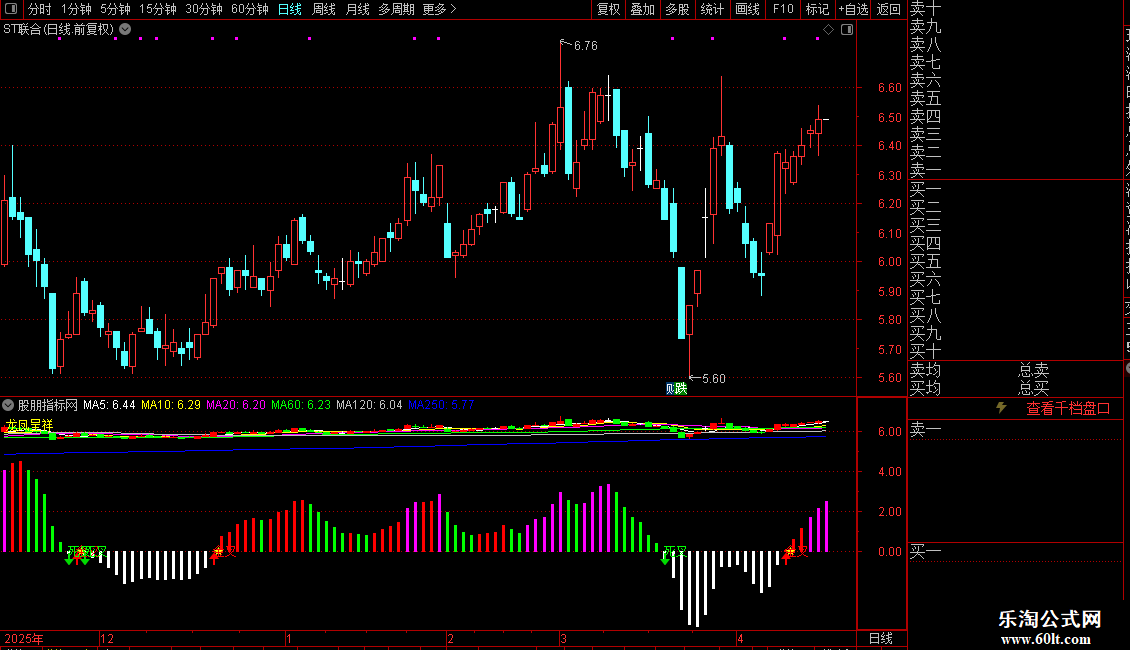This screenshot has width=1130, height=650.
Task: Select the 卖一 row in the ten-level list
Action: 925,171
